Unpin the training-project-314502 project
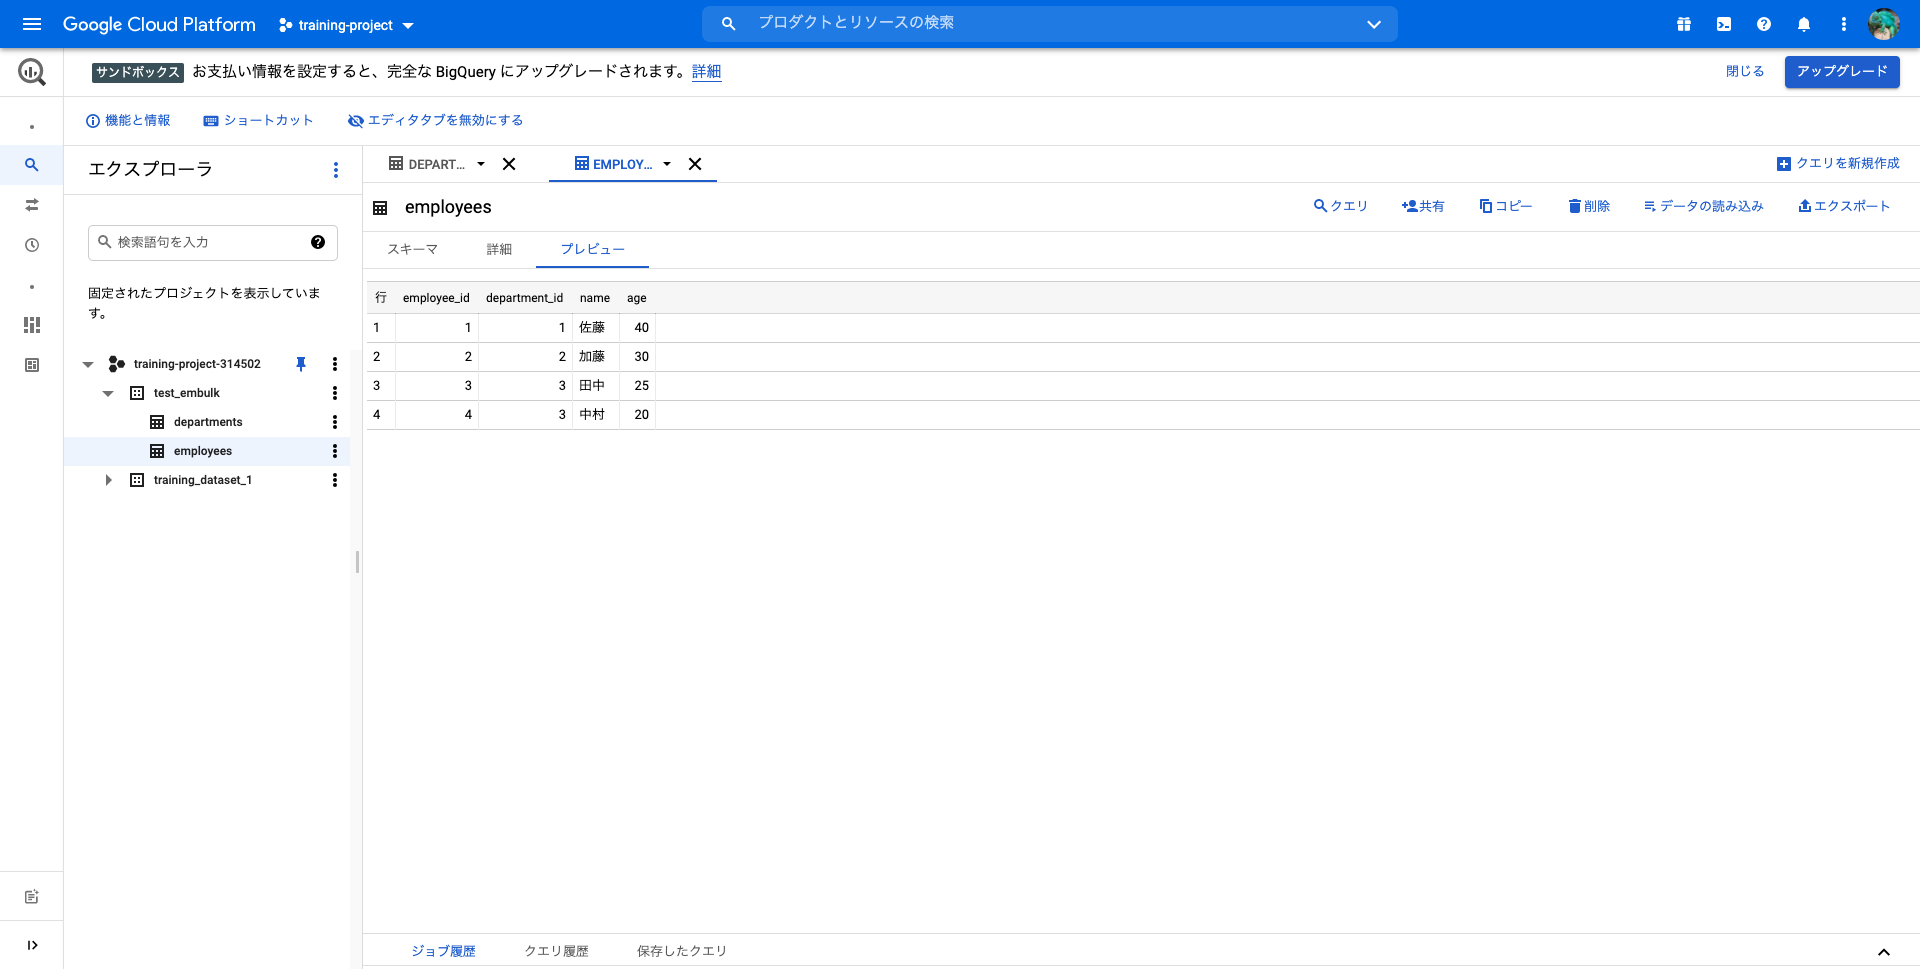 point(300,364)
